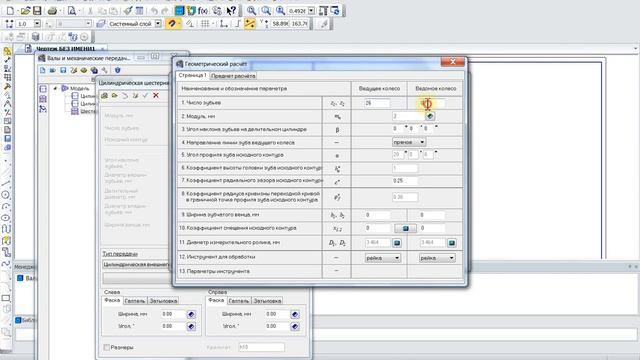Toggle the snap magnet icon
This screenshot has width=640, height=360.
pos(172,24)
